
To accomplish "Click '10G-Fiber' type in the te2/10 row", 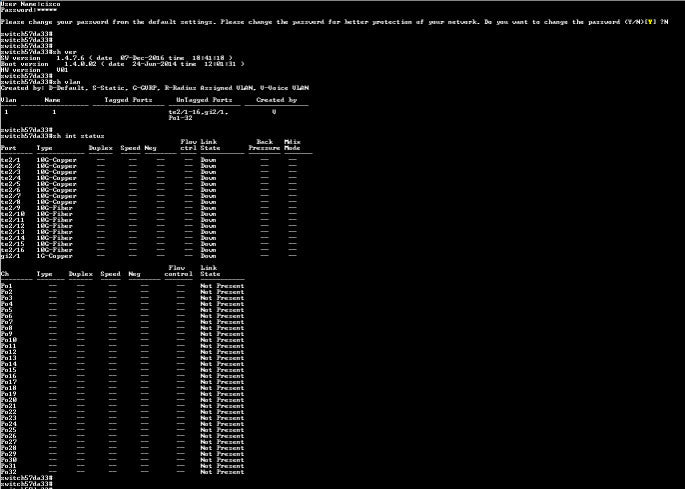I will coord(55,214).
